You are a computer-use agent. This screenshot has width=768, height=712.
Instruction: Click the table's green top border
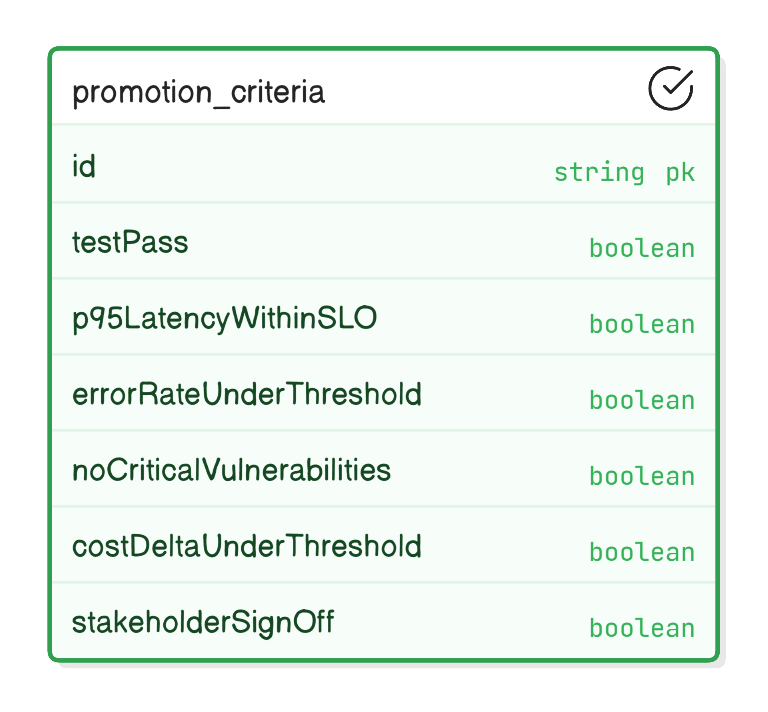[x=384, y=48]
